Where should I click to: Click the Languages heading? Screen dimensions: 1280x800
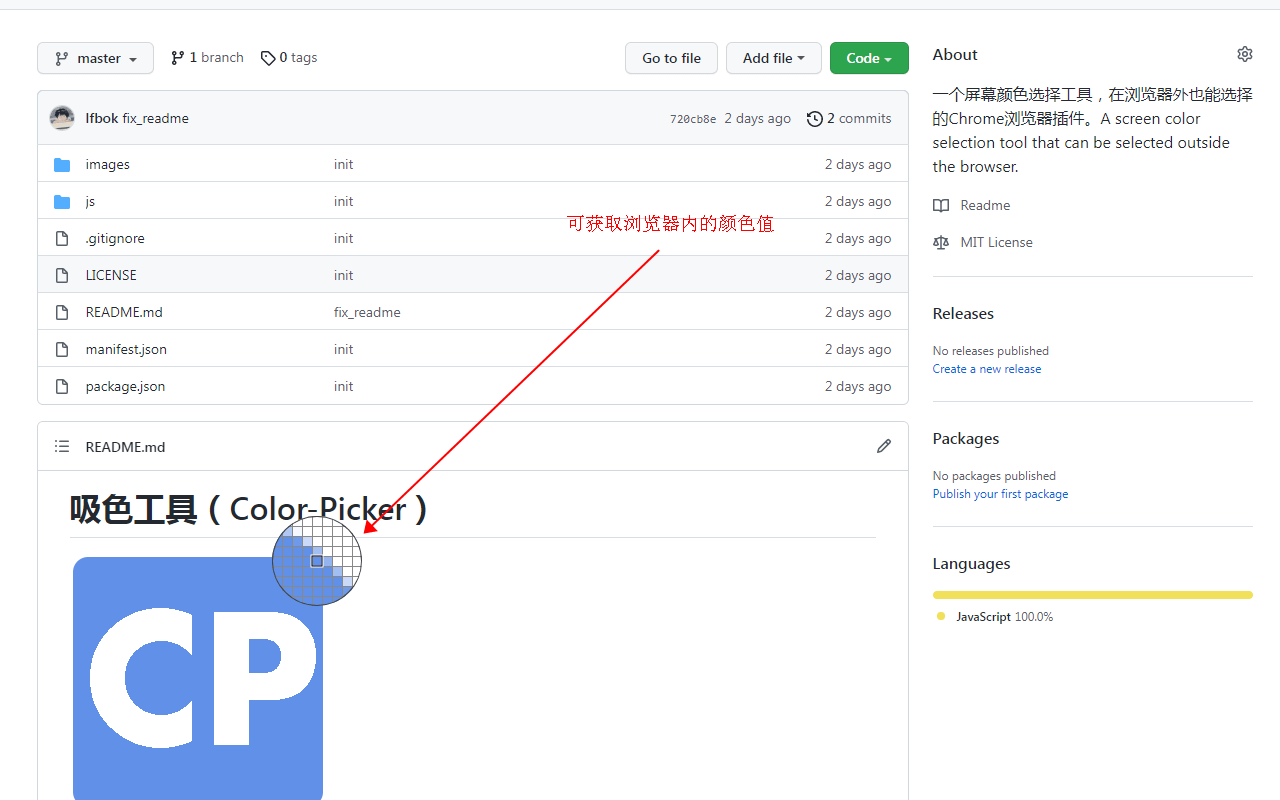pyautogui.click(x=971, y=563)
